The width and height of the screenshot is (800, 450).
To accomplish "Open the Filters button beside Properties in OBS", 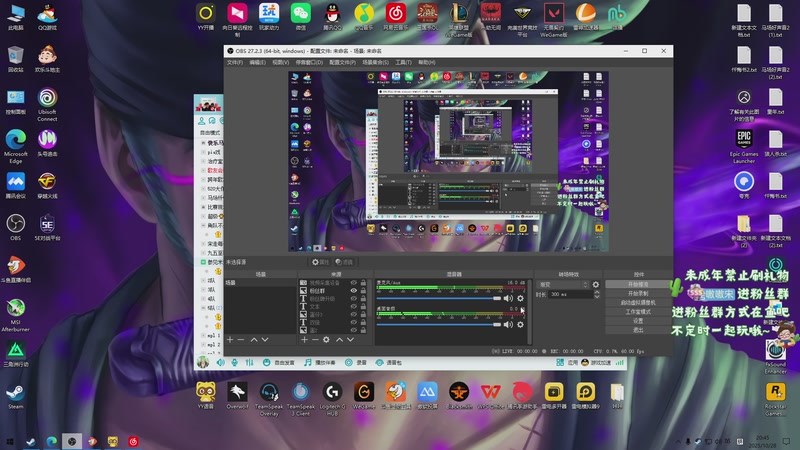I will click(344, 262).
